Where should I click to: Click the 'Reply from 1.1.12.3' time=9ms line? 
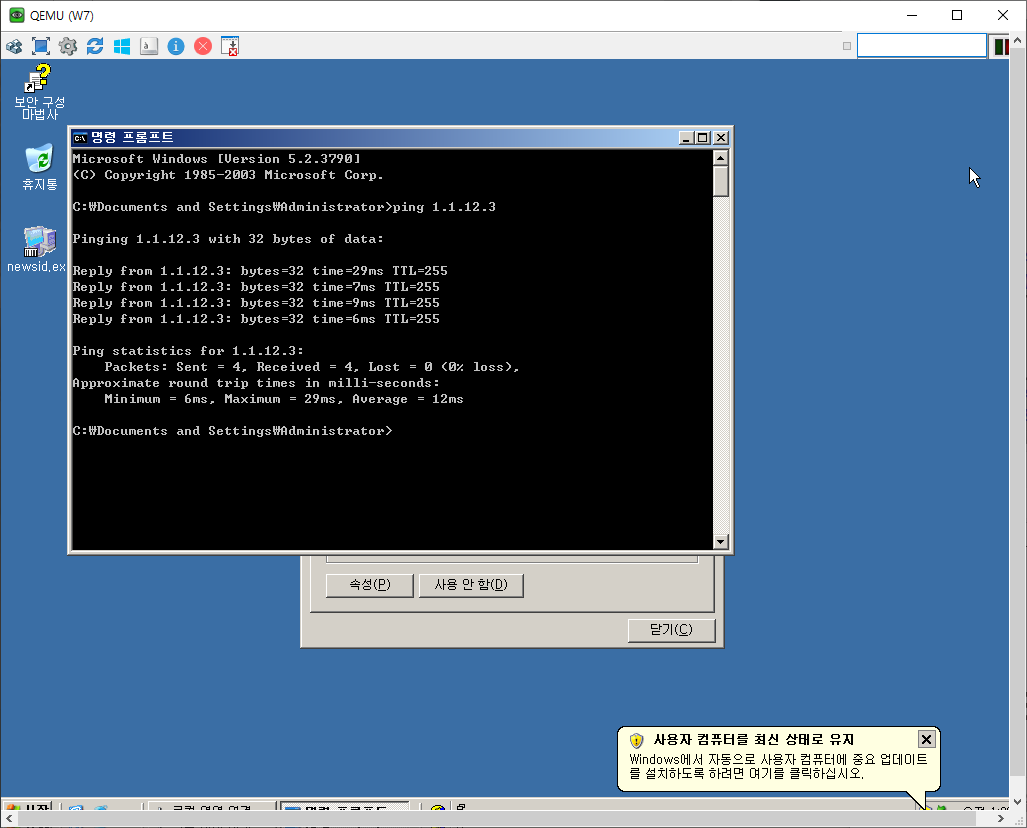[x=256, y=303]
